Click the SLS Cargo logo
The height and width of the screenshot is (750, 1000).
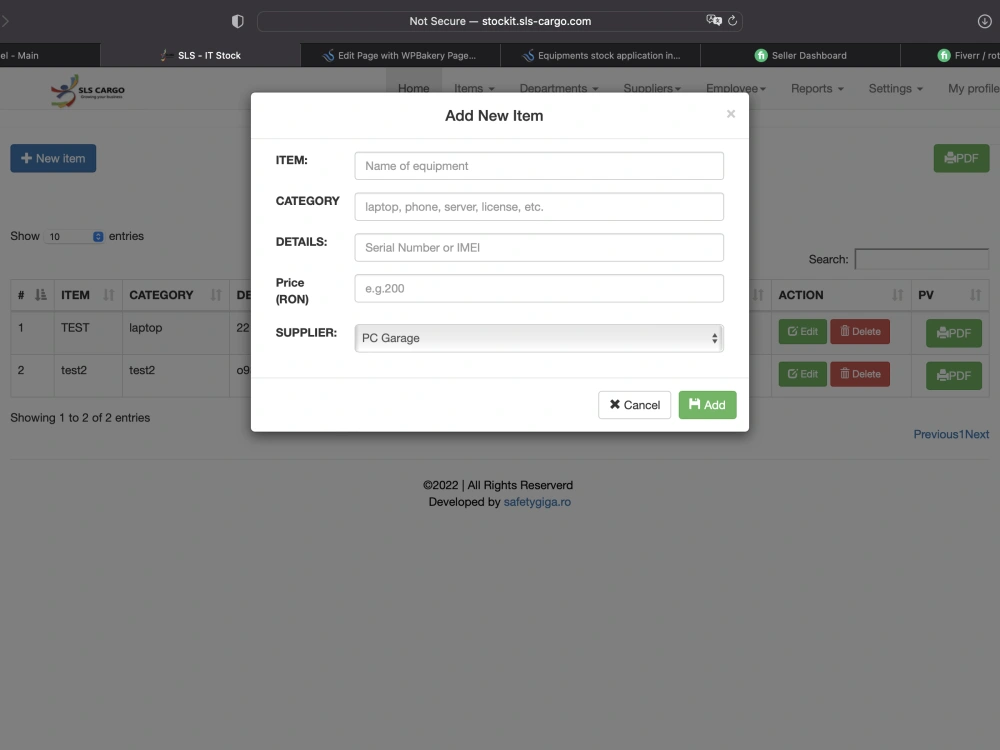[87, 91]
